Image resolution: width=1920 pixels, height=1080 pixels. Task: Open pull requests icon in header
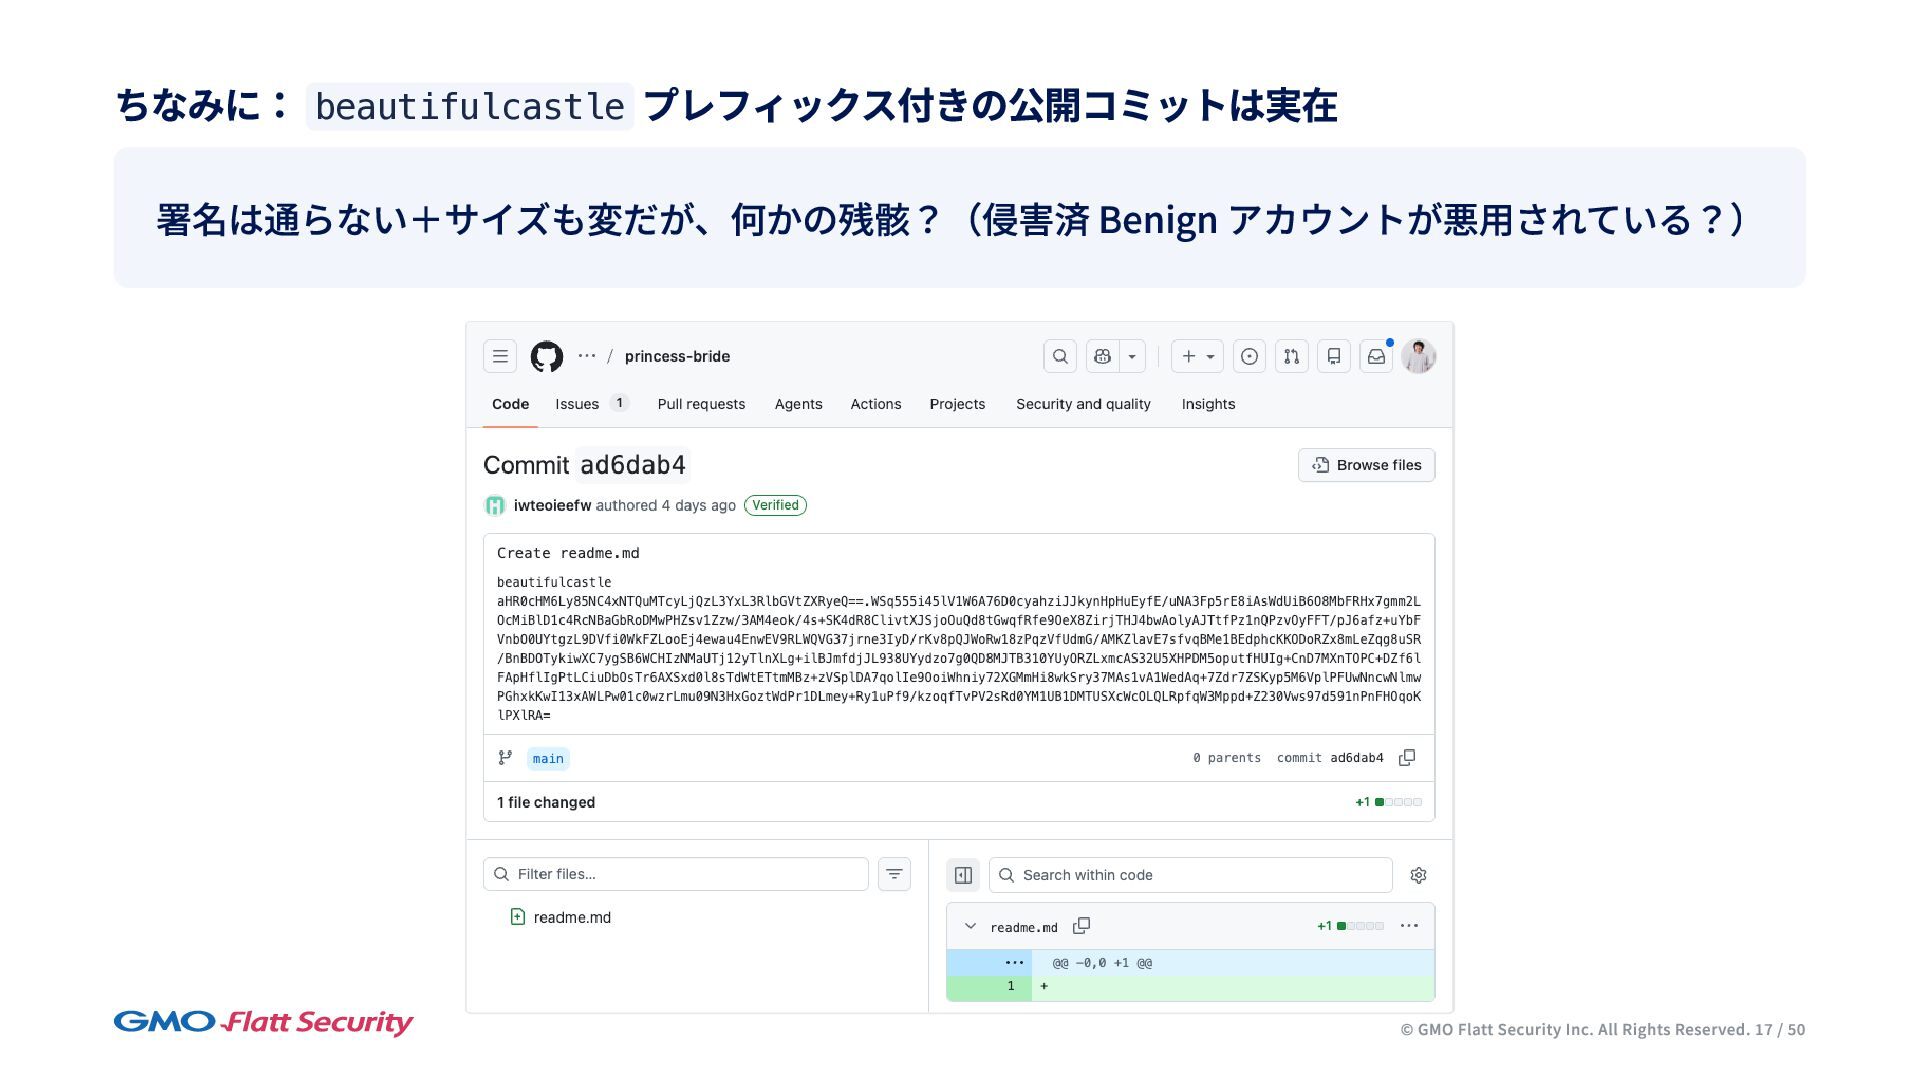coord(1291,356)
